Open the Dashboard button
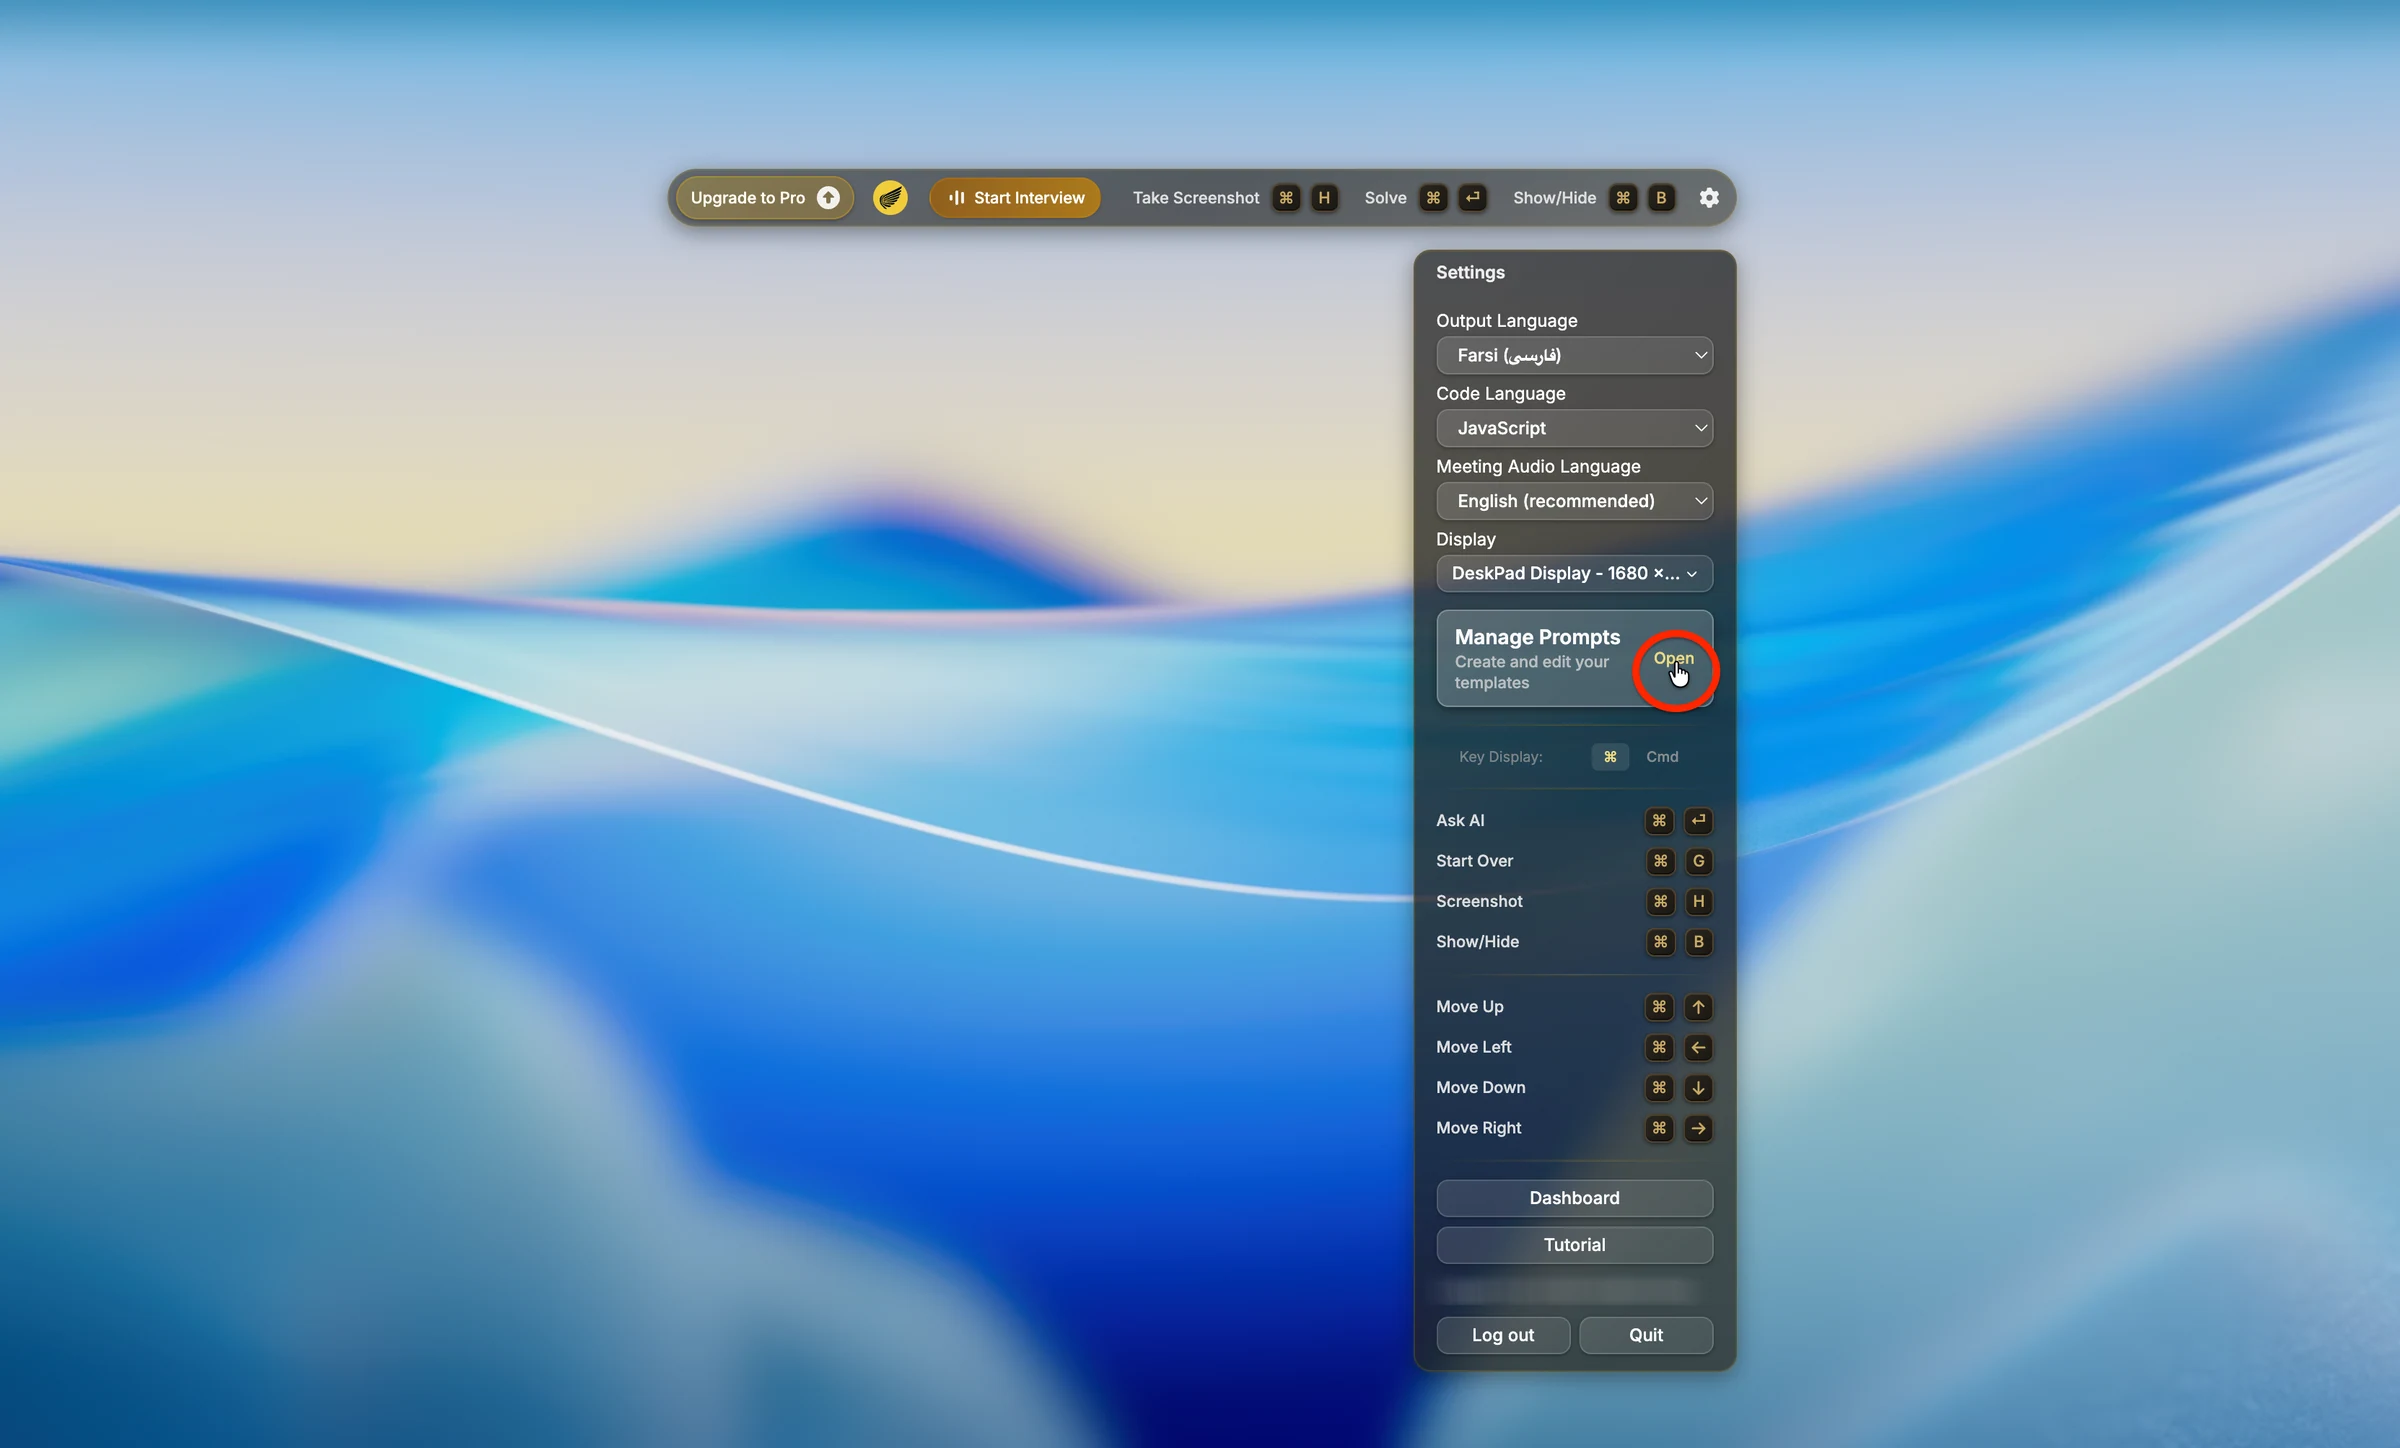The width and height of the screenshot is (2400, 1448). 1574,1198
